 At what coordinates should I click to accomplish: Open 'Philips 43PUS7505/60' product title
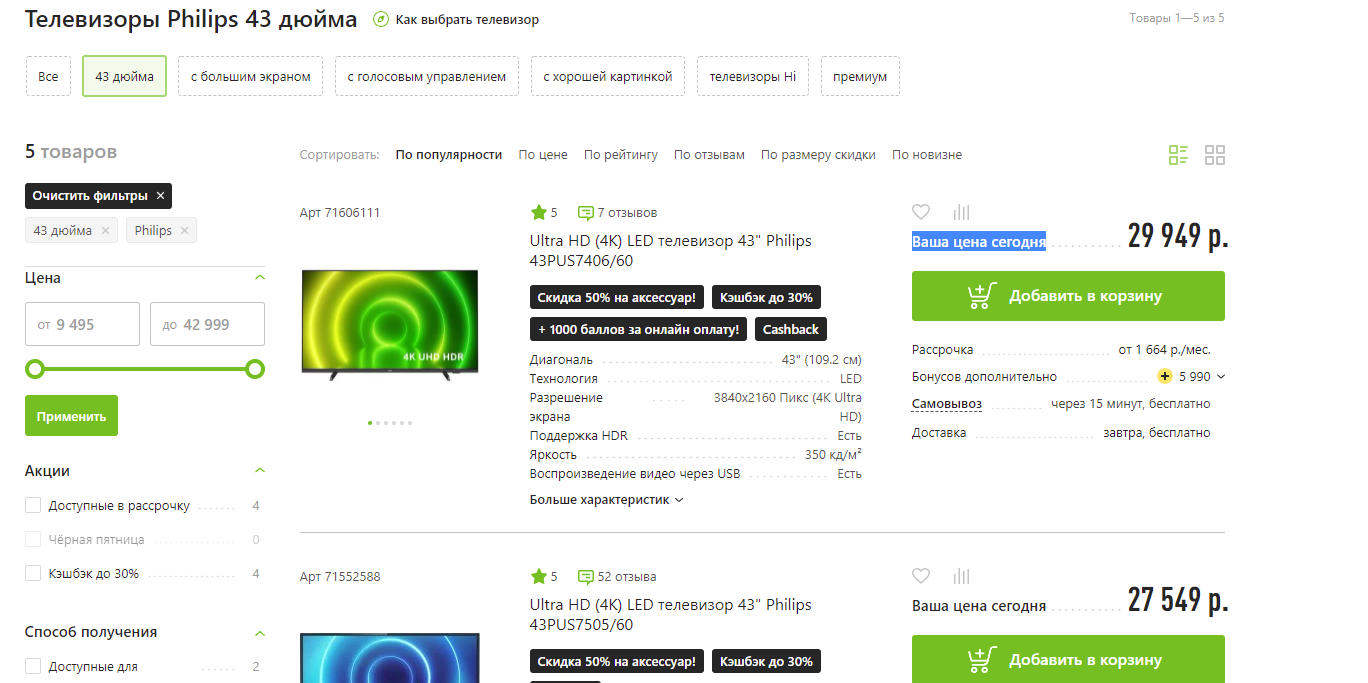point(670,615)
